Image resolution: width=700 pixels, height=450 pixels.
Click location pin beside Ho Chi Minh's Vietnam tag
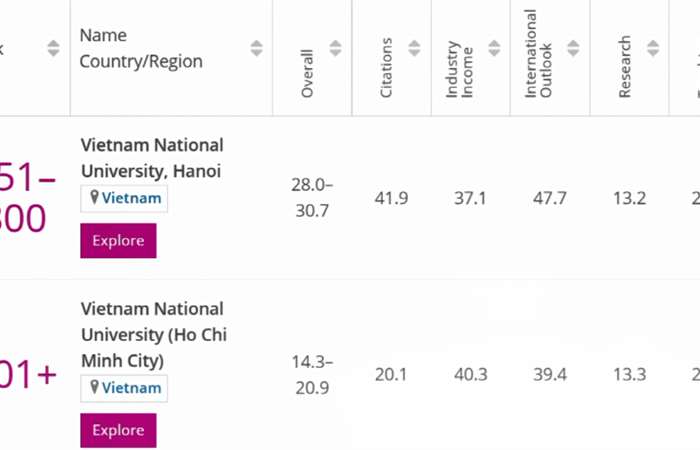pyautogui.click(x=94, y=387)
